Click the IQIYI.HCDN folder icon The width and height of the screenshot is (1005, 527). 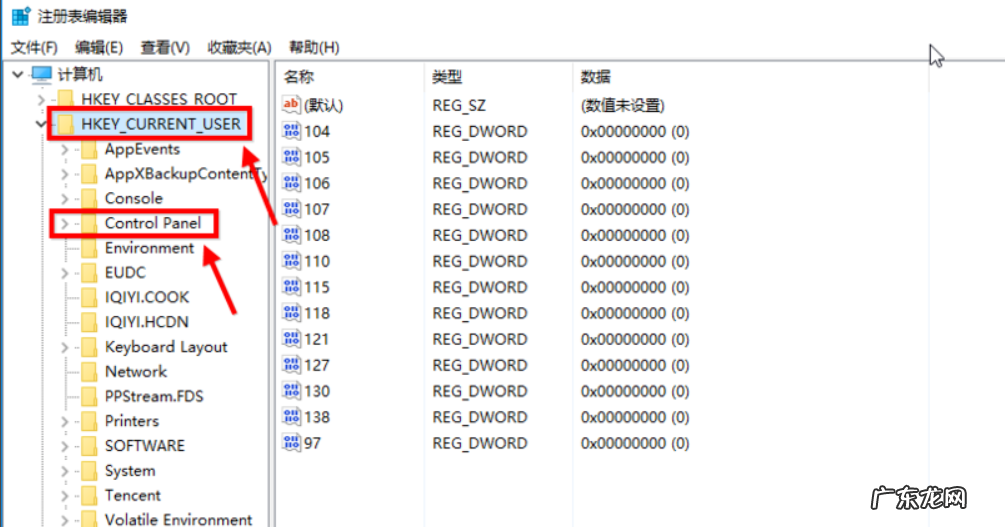tap(90, 322)
